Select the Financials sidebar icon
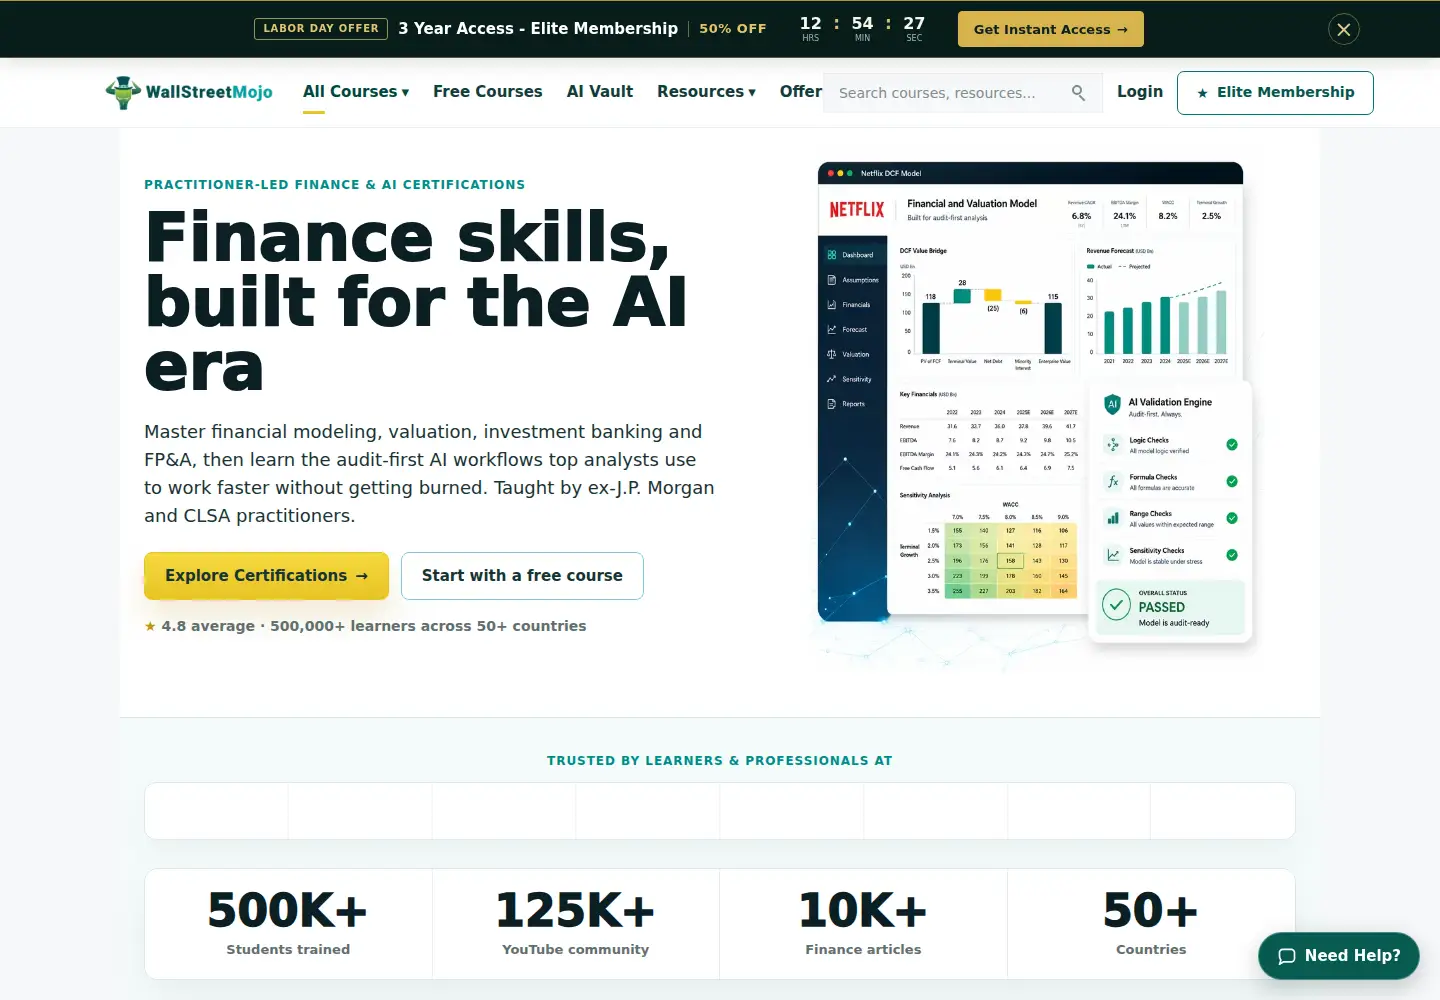The width and height of the screenshot is (1440, 1000). point(832,304)
